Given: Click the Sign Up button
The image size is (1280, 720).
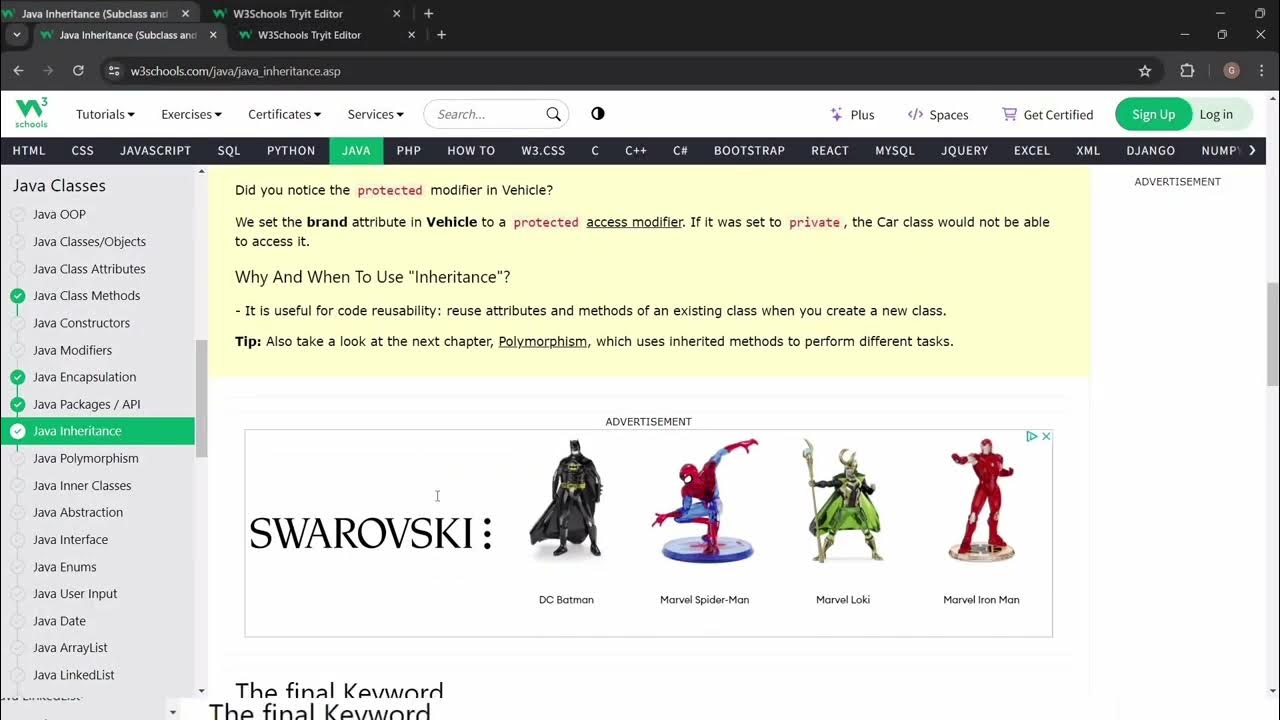Looking at the screenshot, I should click(1153, 114).
